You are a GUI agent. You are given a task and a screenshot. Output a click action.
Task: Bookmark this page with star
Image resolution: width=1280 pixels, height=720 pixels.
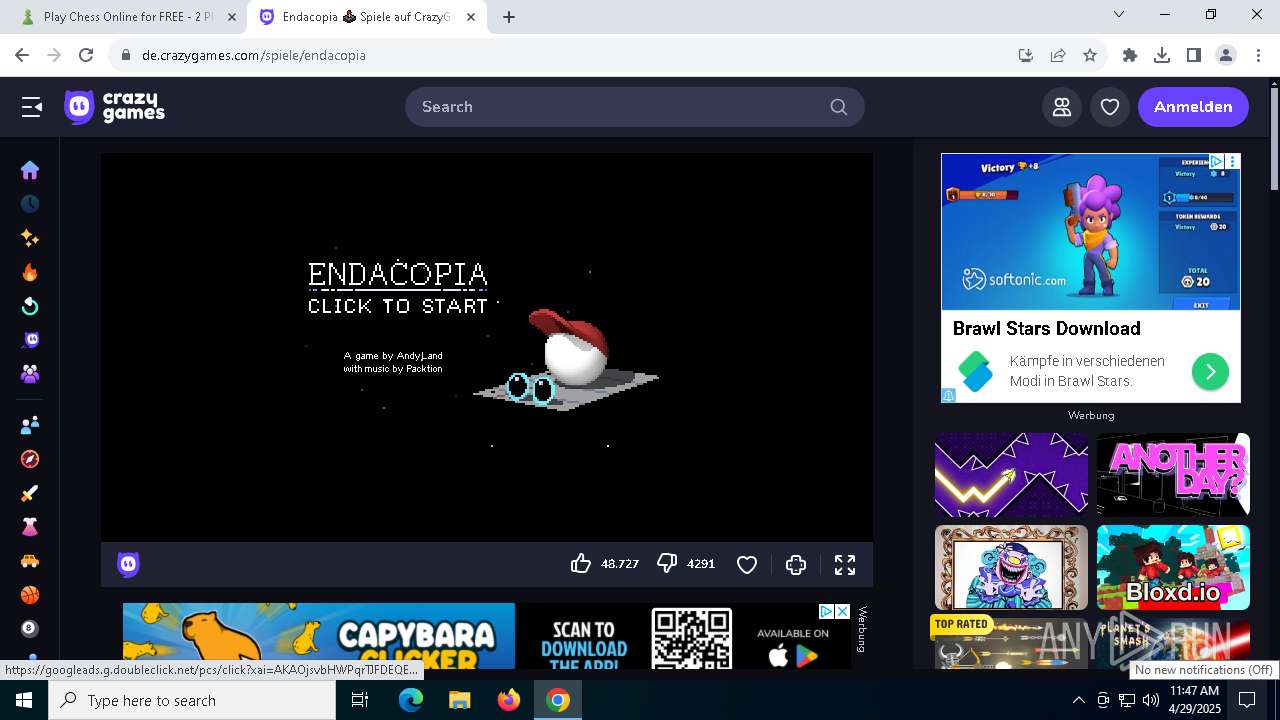tap(1090, 55)
